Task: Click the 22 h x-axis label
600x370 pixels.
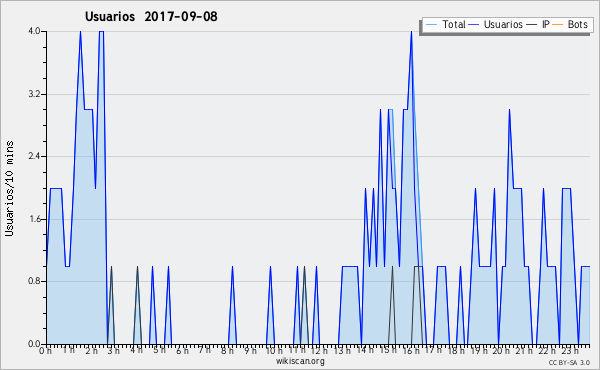Action: click(x=547, y=351)
